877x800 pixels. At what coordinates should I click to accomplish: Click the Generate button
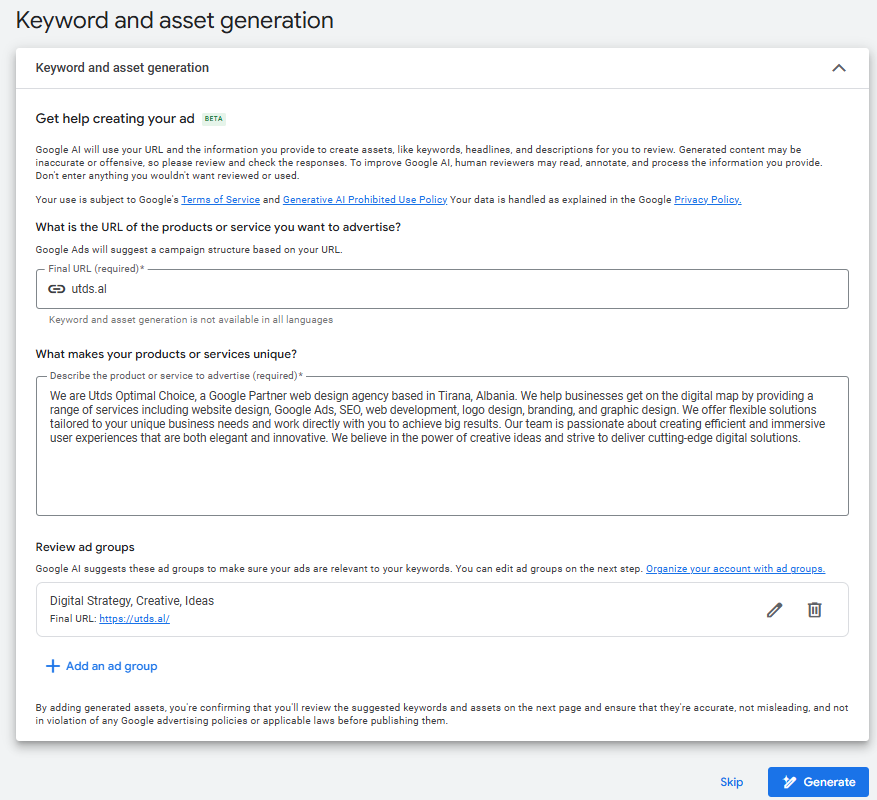pos(818,782)
